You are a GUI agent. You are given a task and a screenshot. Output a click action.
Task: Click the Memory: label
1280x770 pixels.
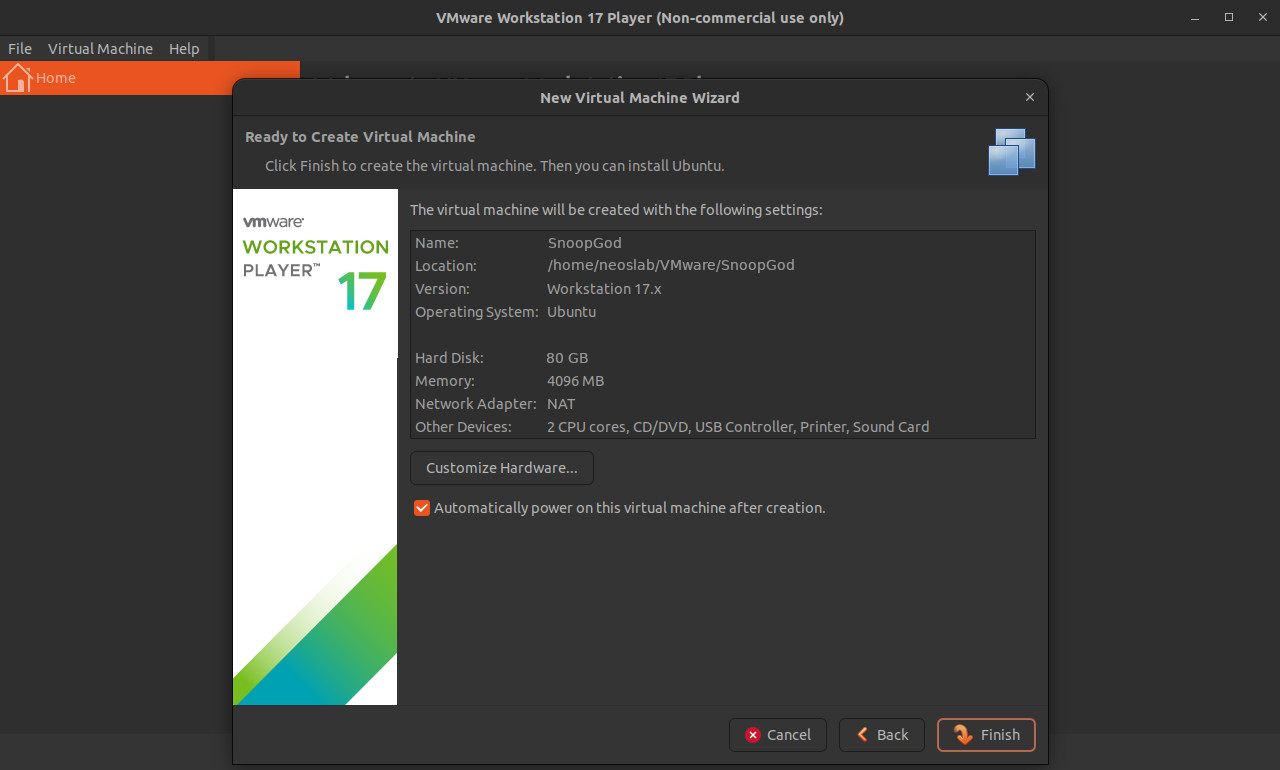(445, 381)
